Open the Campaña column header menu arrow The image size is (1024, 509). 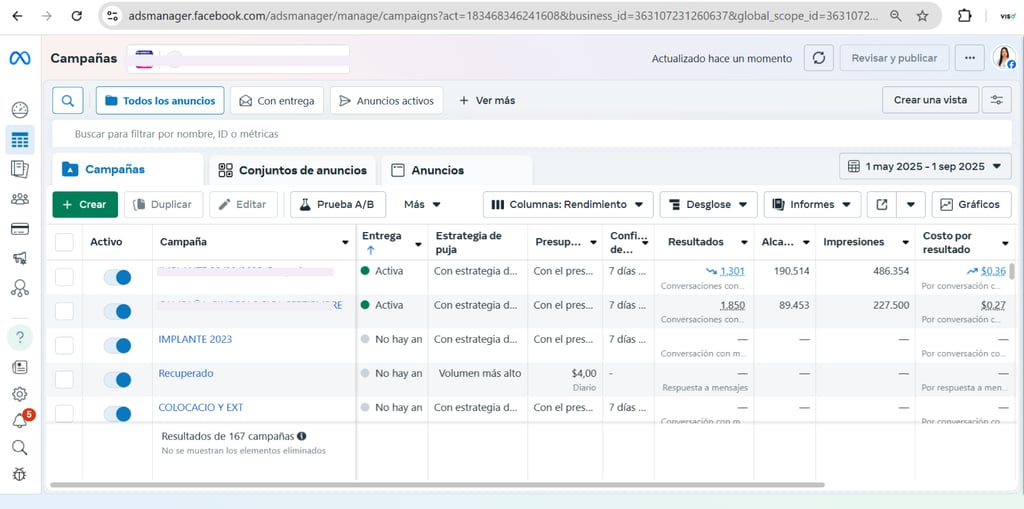[x=345, y=242]
